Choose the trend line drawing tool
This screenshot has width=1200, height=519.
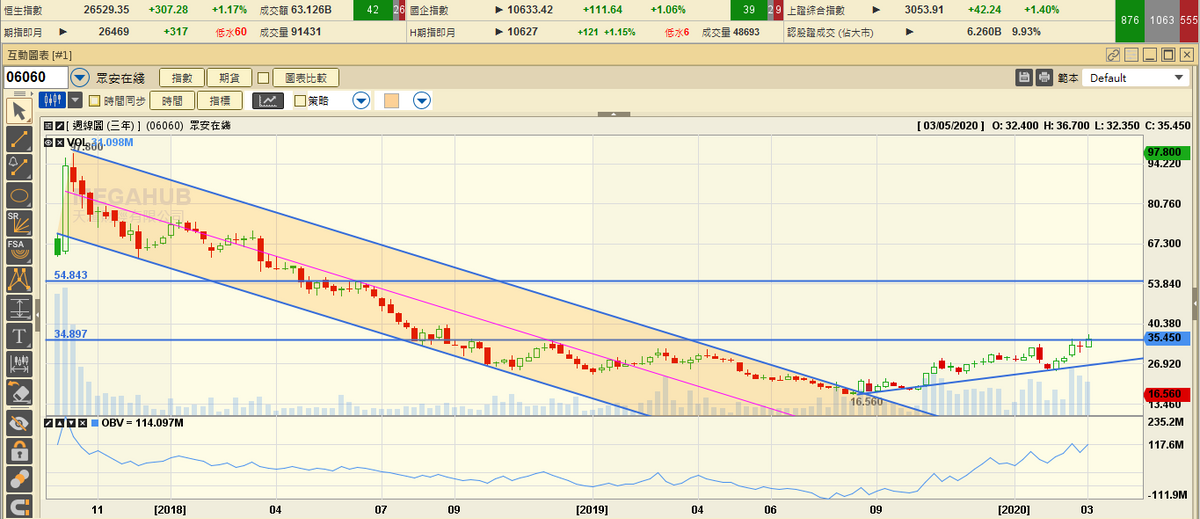tap(18, 138)
